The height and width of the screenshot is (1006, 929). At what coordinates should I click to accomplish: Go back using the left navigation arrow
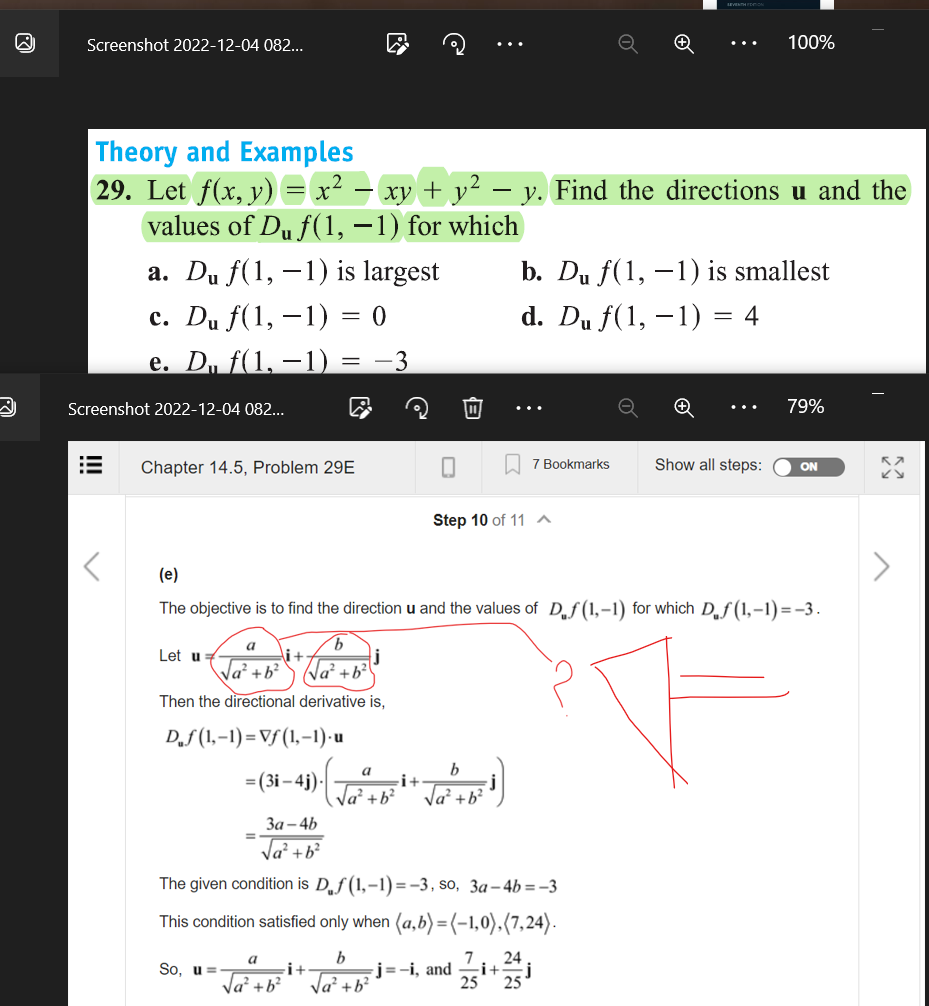pos(91,567)
